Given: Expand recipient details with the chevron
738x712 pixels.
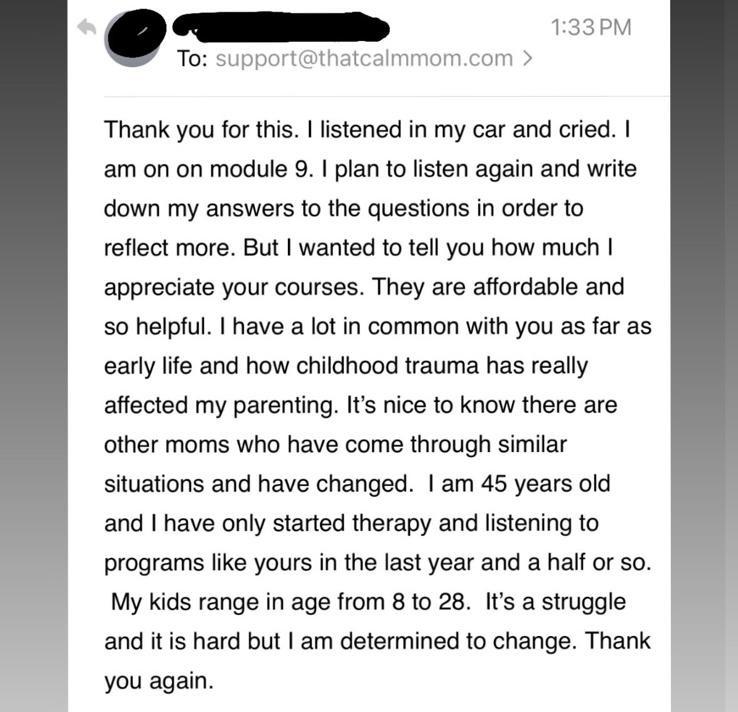Looking at the screenshot, I should pyautogui.click(x=528, y=58).
